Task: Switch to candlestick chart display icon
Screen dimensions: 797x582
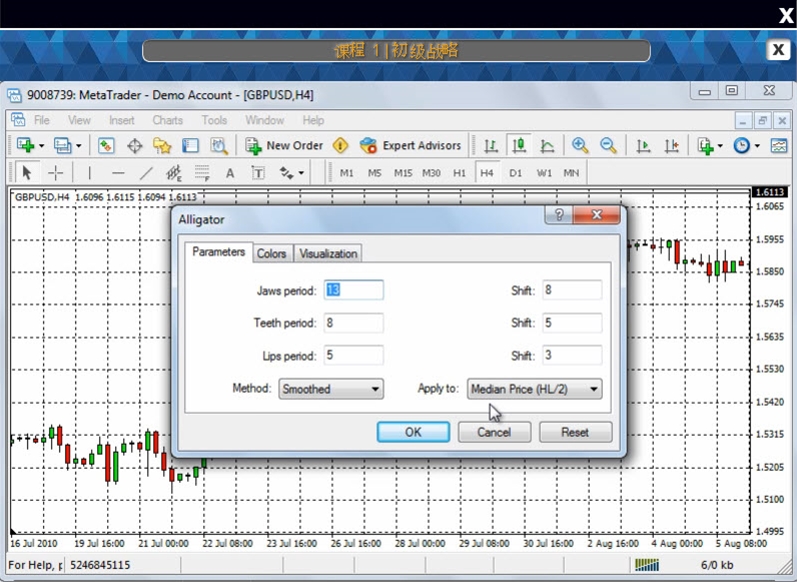Action: tap(519, 146)
